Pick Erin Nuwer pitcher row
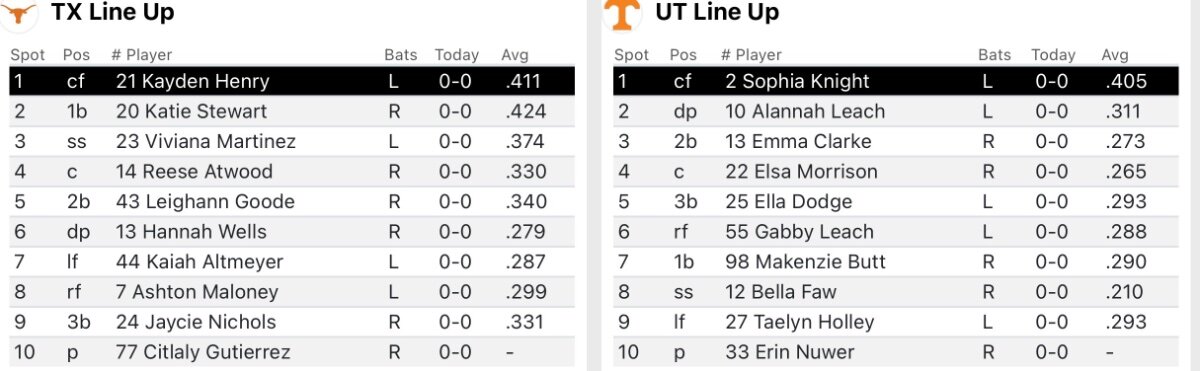Screen dimensions: 1200x371 (x=895, y=352)
